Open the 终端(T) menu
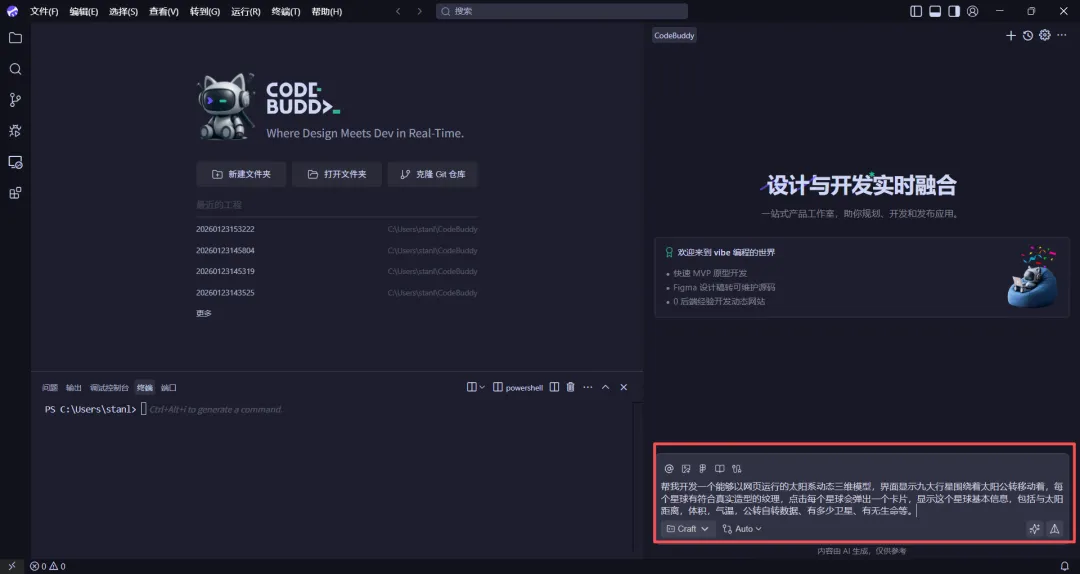 click(x=286, y=11)
